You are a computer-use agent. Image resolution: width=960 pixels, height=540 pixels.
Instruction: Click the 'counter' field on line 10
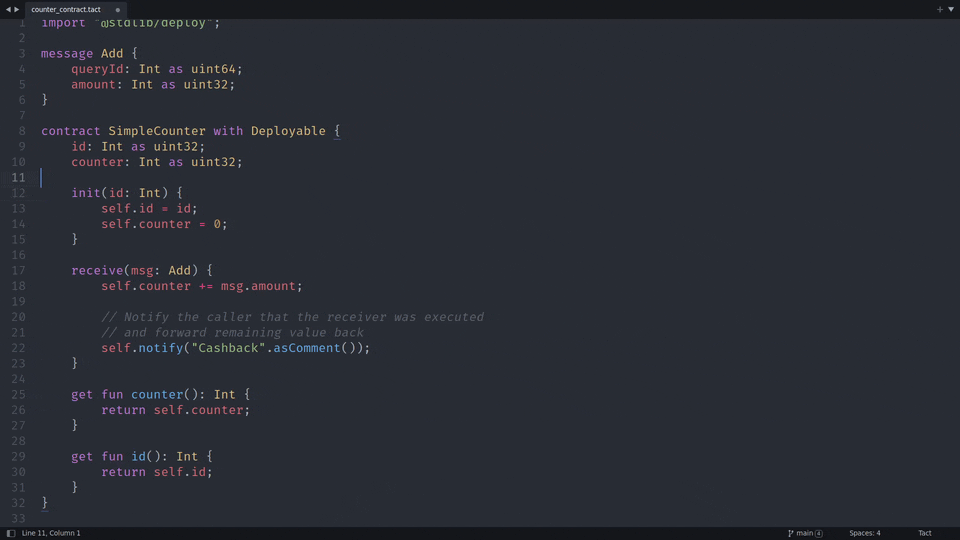[x=97, y=162]
